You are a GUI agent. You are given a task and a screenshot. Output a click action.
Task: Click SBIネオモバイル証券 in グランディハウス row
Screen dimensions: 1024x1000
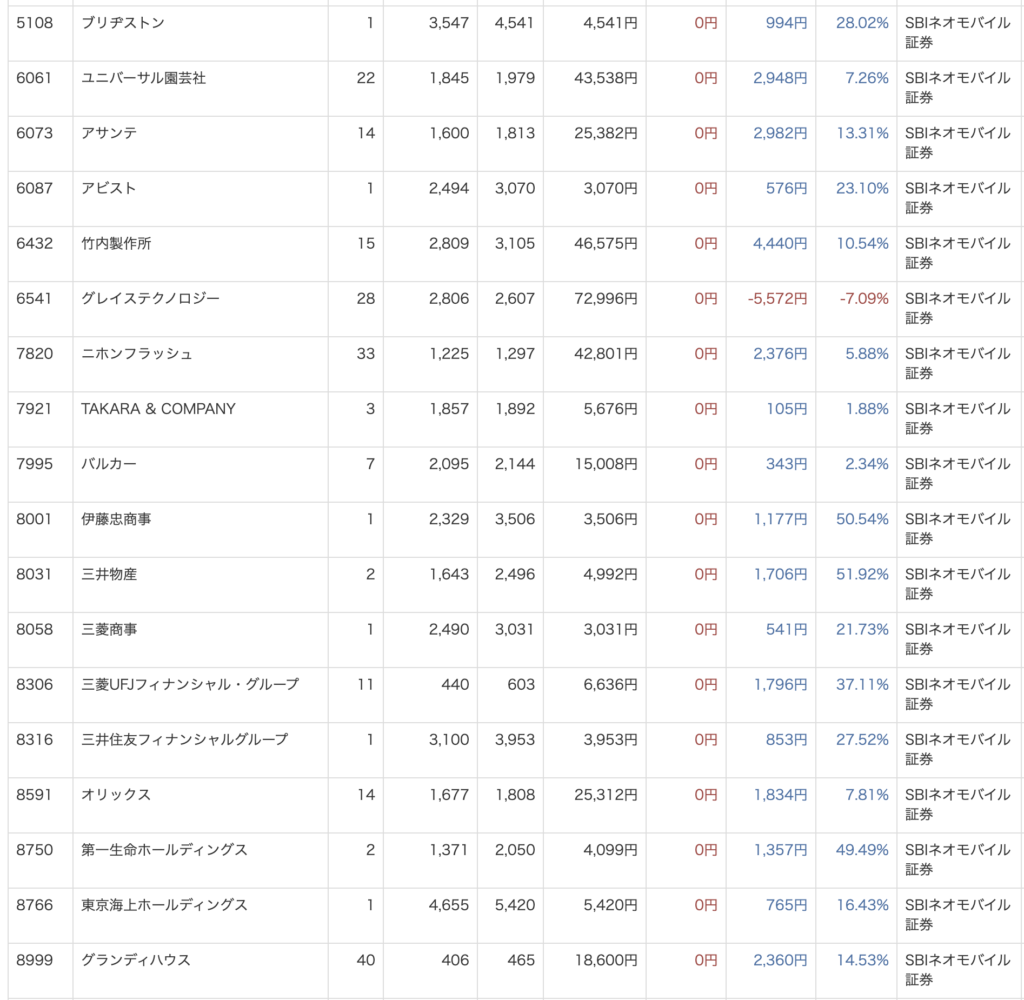pyautogui.click(x=957, y=971)
